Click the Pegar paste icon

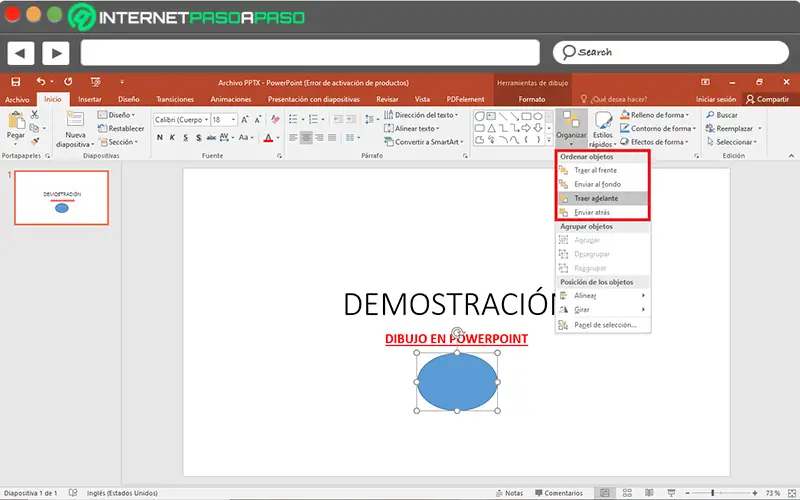point(15,122)
